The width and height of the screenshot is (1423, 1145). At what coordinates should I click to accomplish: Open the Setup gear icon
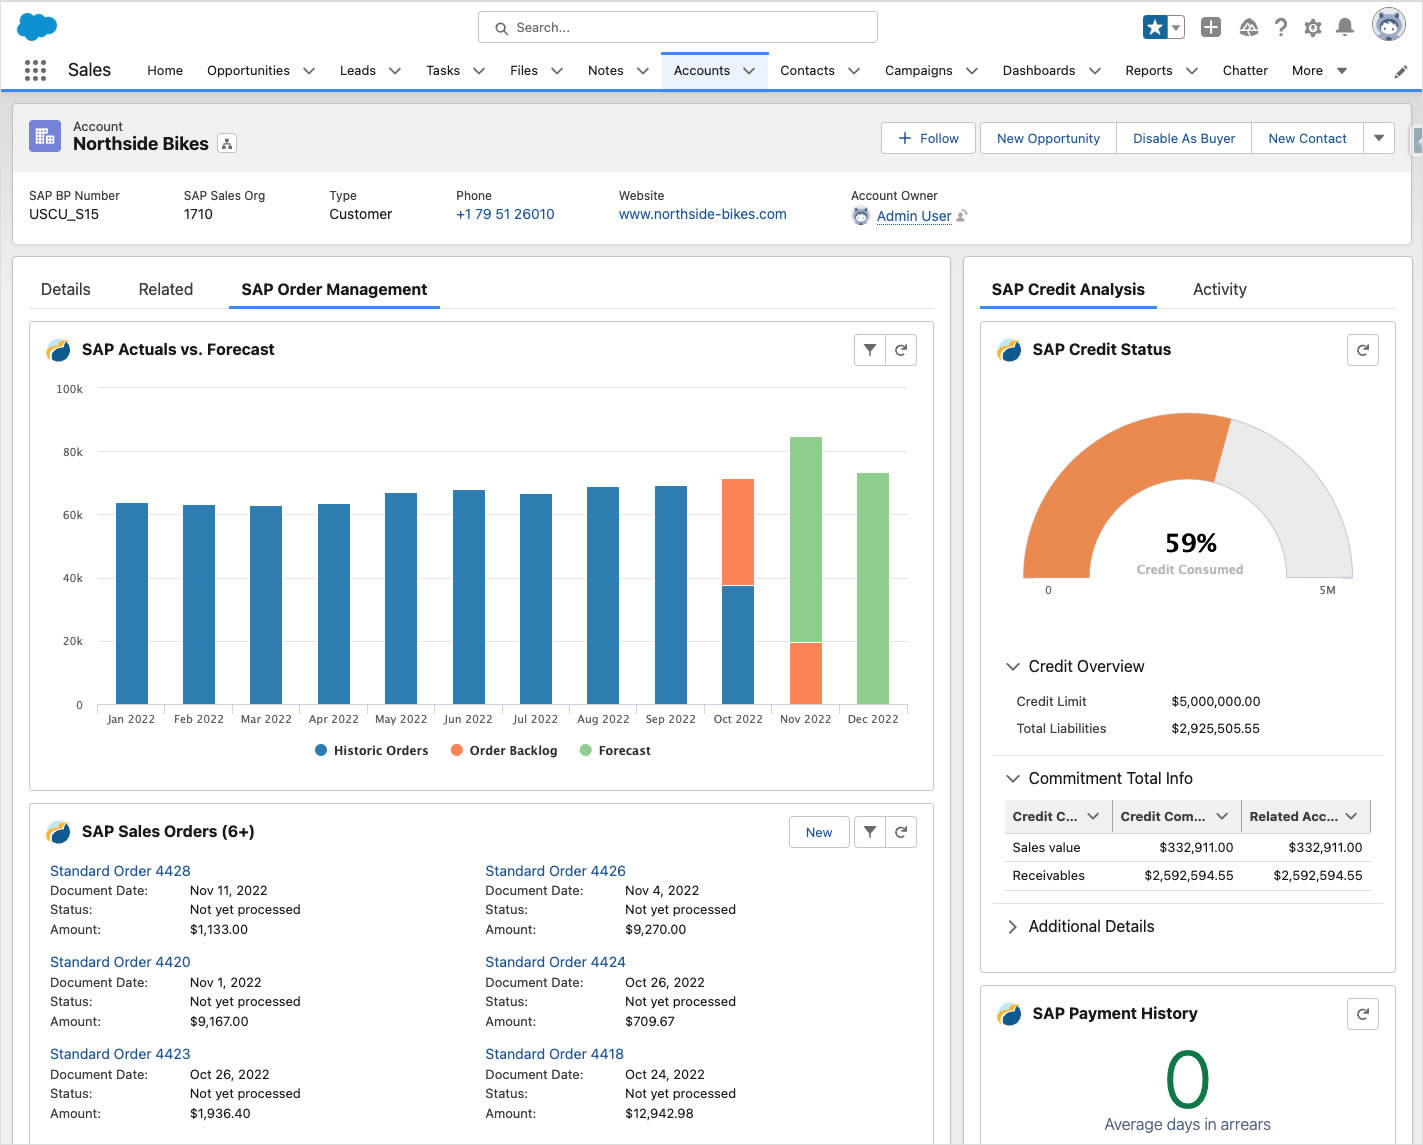(x=1313, y=28)
